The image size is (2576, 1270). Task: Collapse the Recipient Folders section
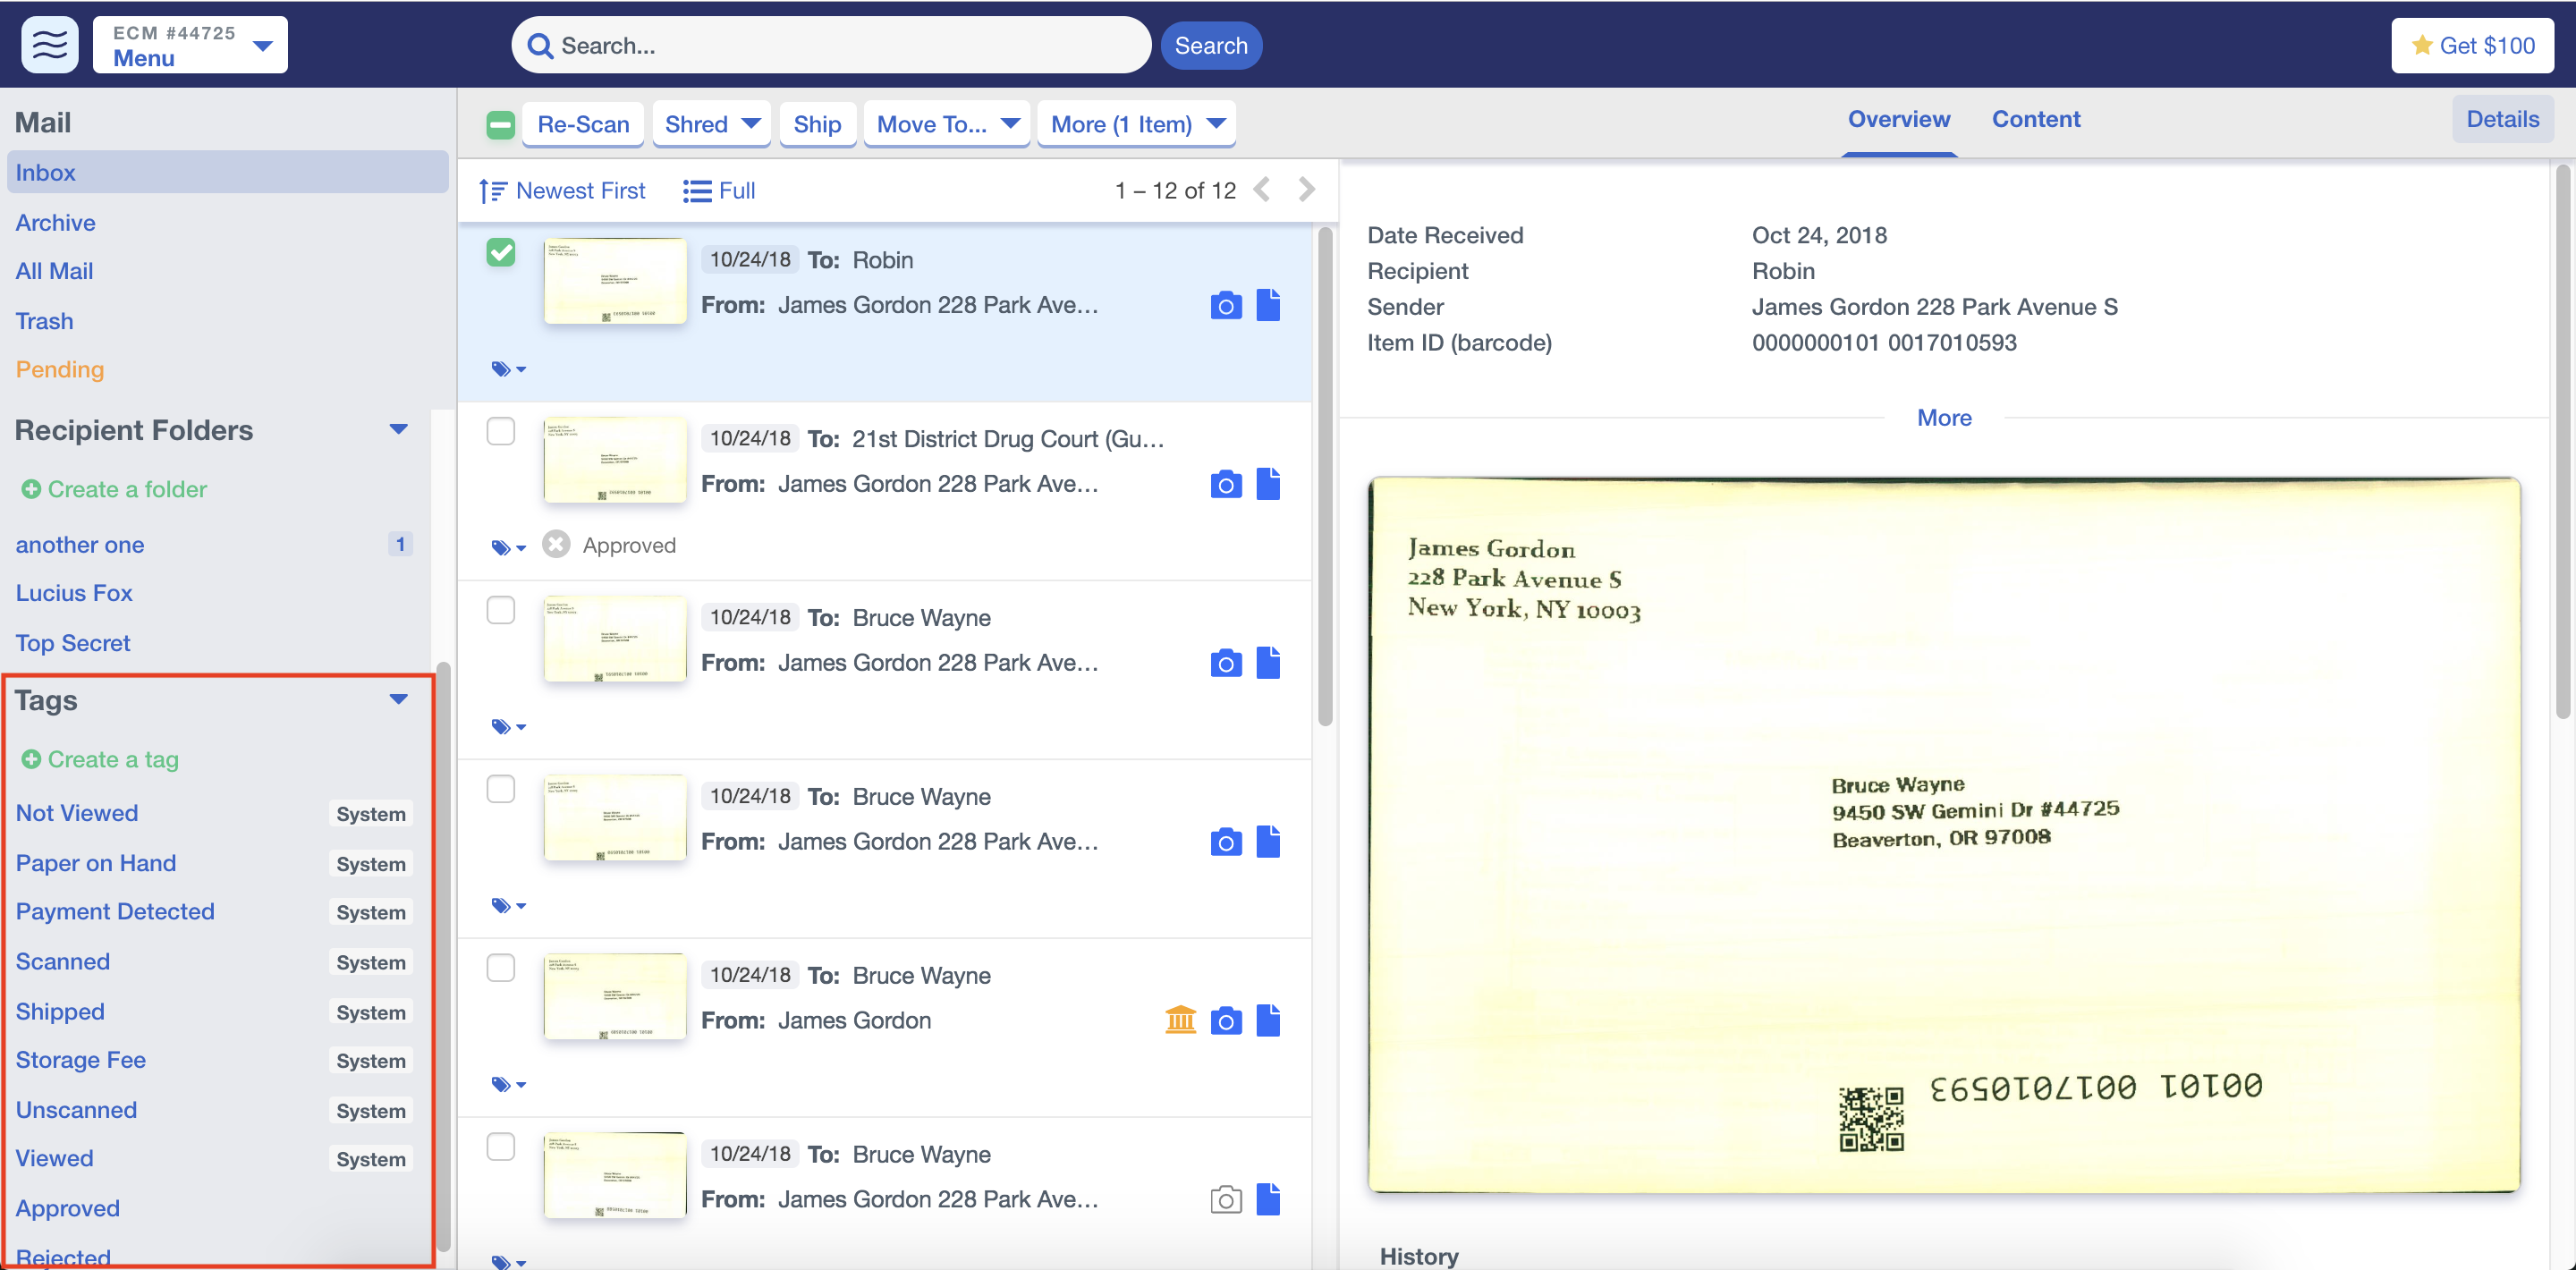398,429
